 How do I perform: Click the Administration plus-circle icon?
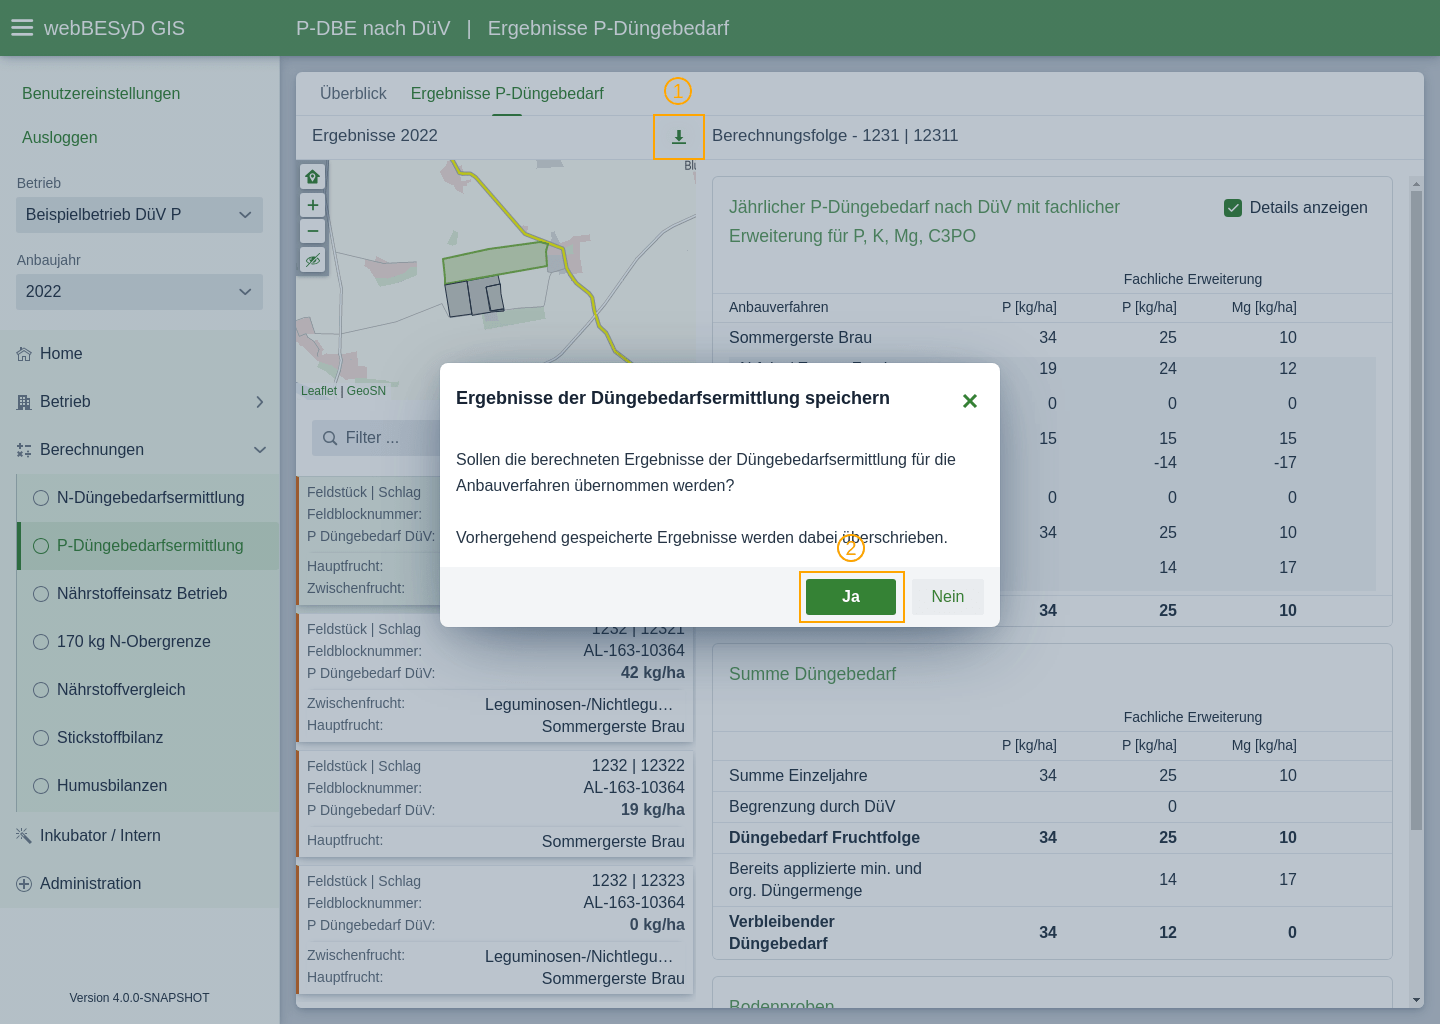click(24, 884)
